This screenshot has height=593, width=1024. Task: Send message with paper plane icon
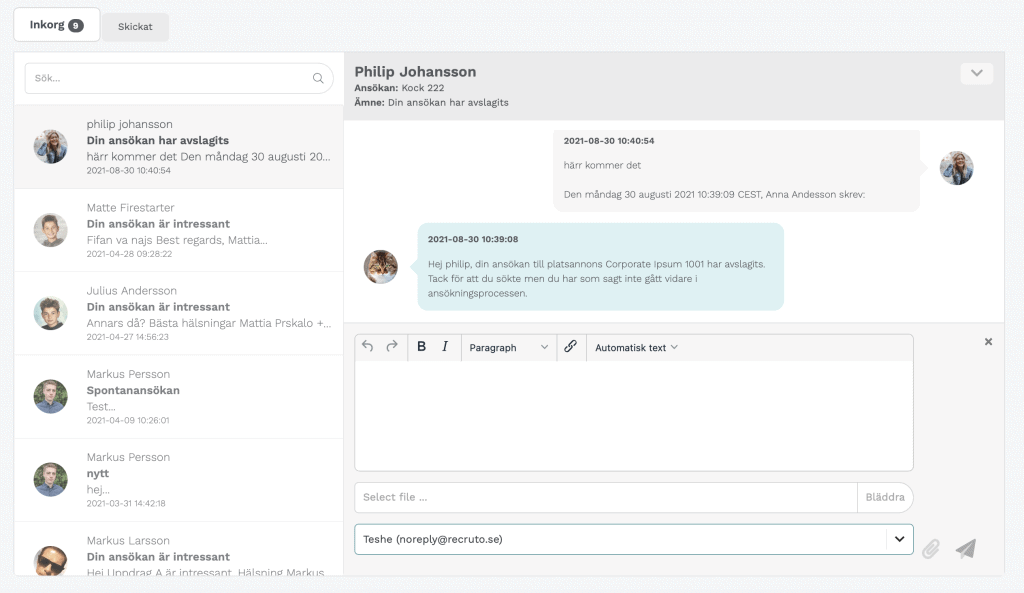click(x=966, y=549)
